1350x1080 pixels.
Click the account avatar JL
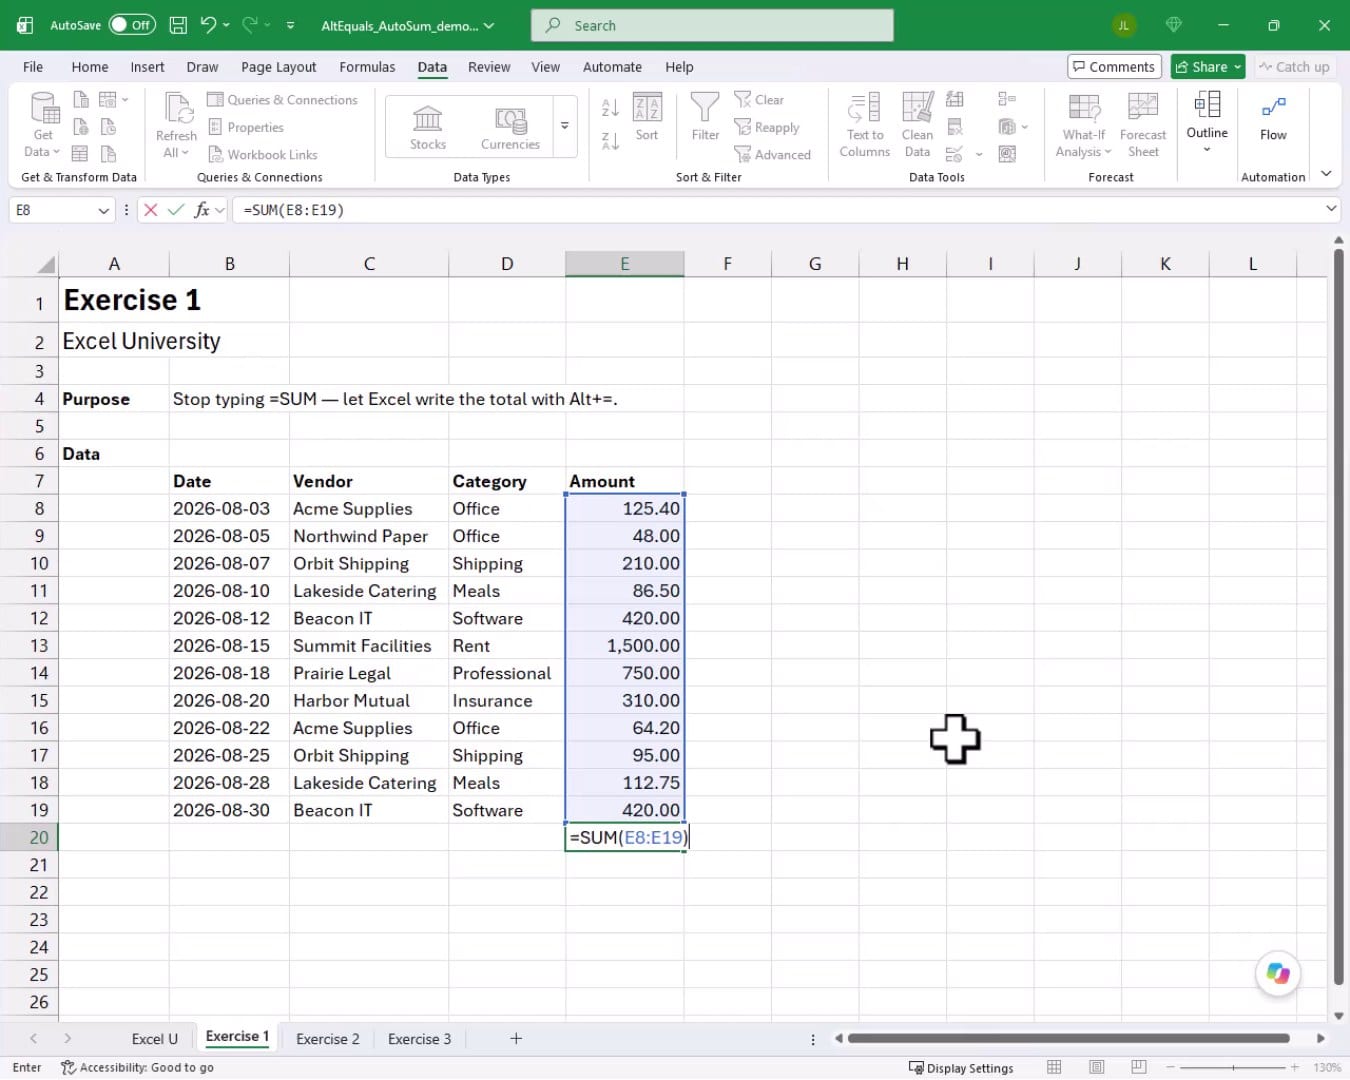coord(1124,26)
